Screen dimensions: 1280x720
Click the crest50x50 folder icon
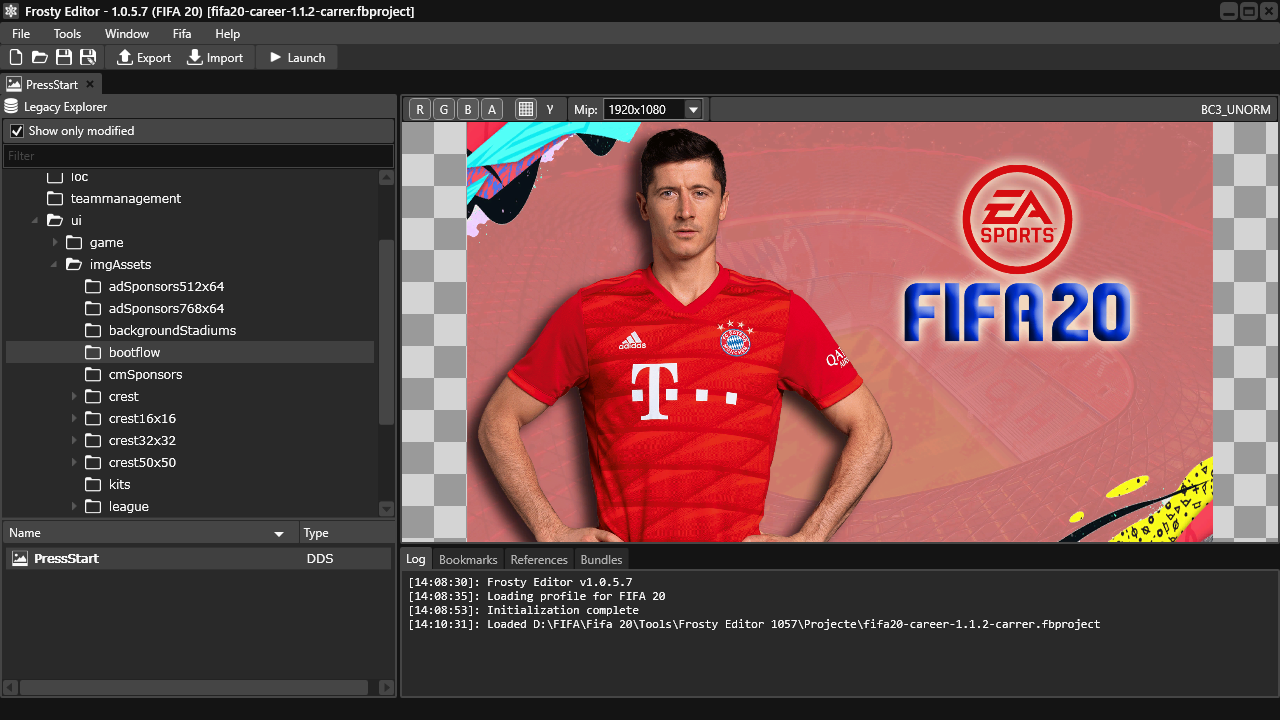click(93, 462)
